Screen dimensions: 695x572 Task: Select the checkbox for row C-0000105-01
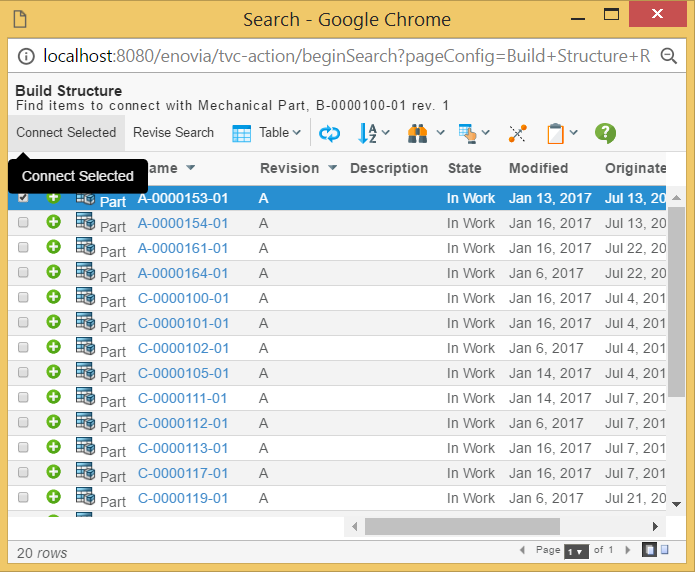[x=23, y=373]
